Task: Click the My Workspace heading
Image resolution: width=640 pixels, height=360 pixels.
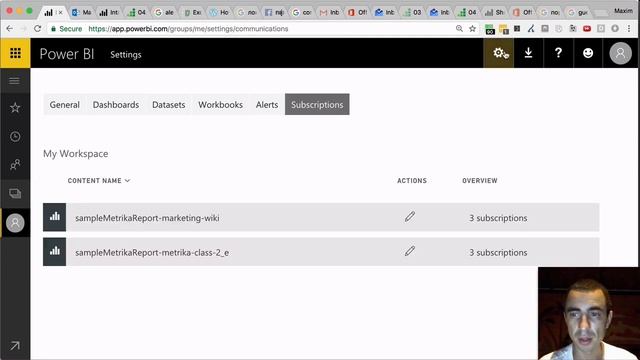Action: coord(76,154)
